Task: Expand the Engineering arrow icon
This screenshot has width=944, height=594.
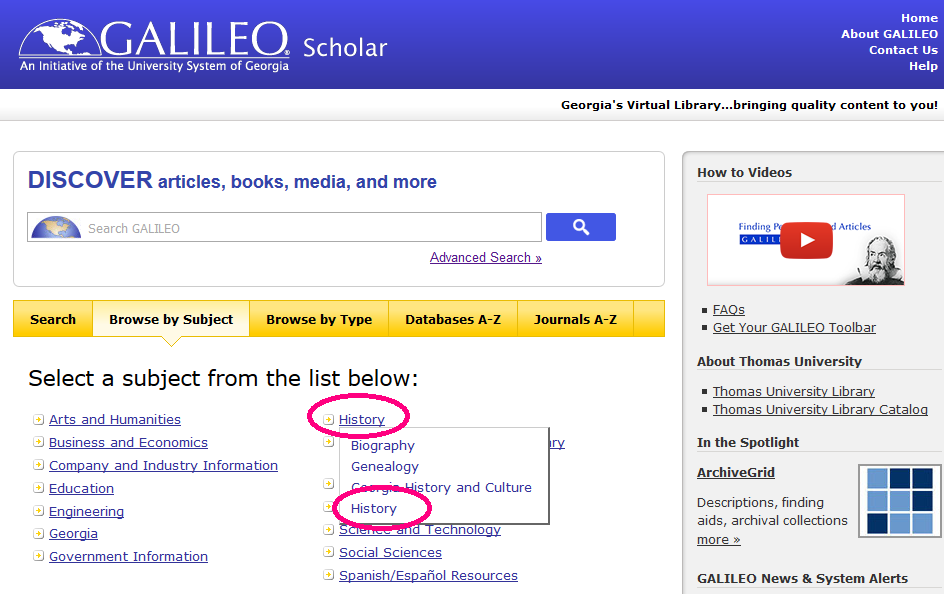Action: pos(39,511)
